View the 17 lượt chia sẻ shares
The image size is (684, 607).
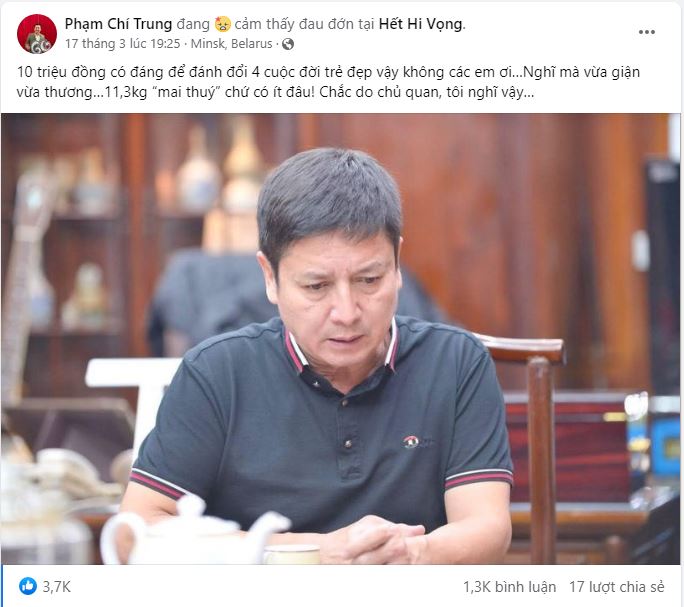[617, 587]
